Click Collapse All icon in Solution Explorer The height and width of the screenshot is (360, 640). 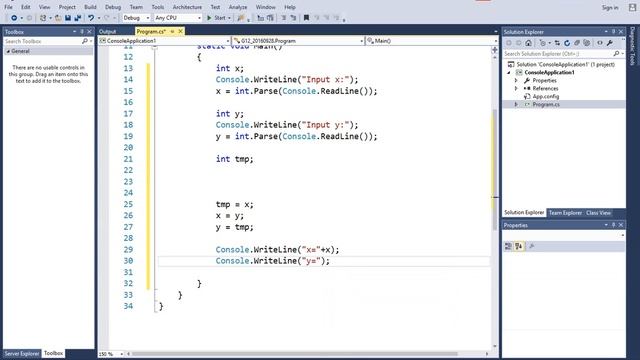[x=577, y=43]
